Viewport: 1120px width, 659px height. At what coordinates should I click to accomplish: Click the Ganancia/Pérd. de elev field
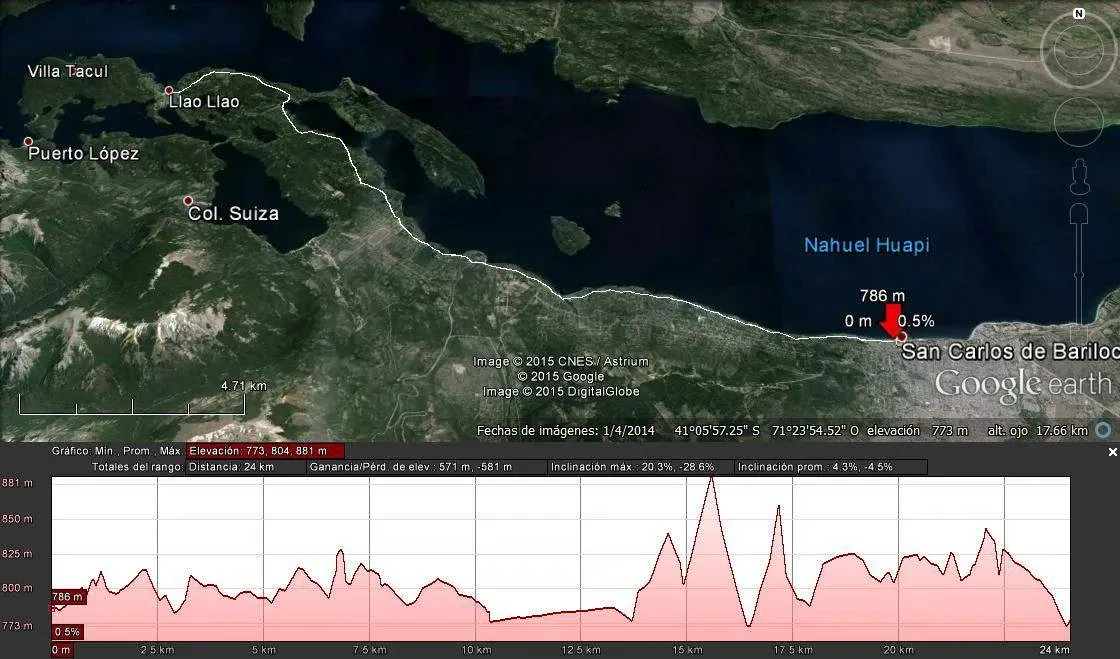click(426, 467)
